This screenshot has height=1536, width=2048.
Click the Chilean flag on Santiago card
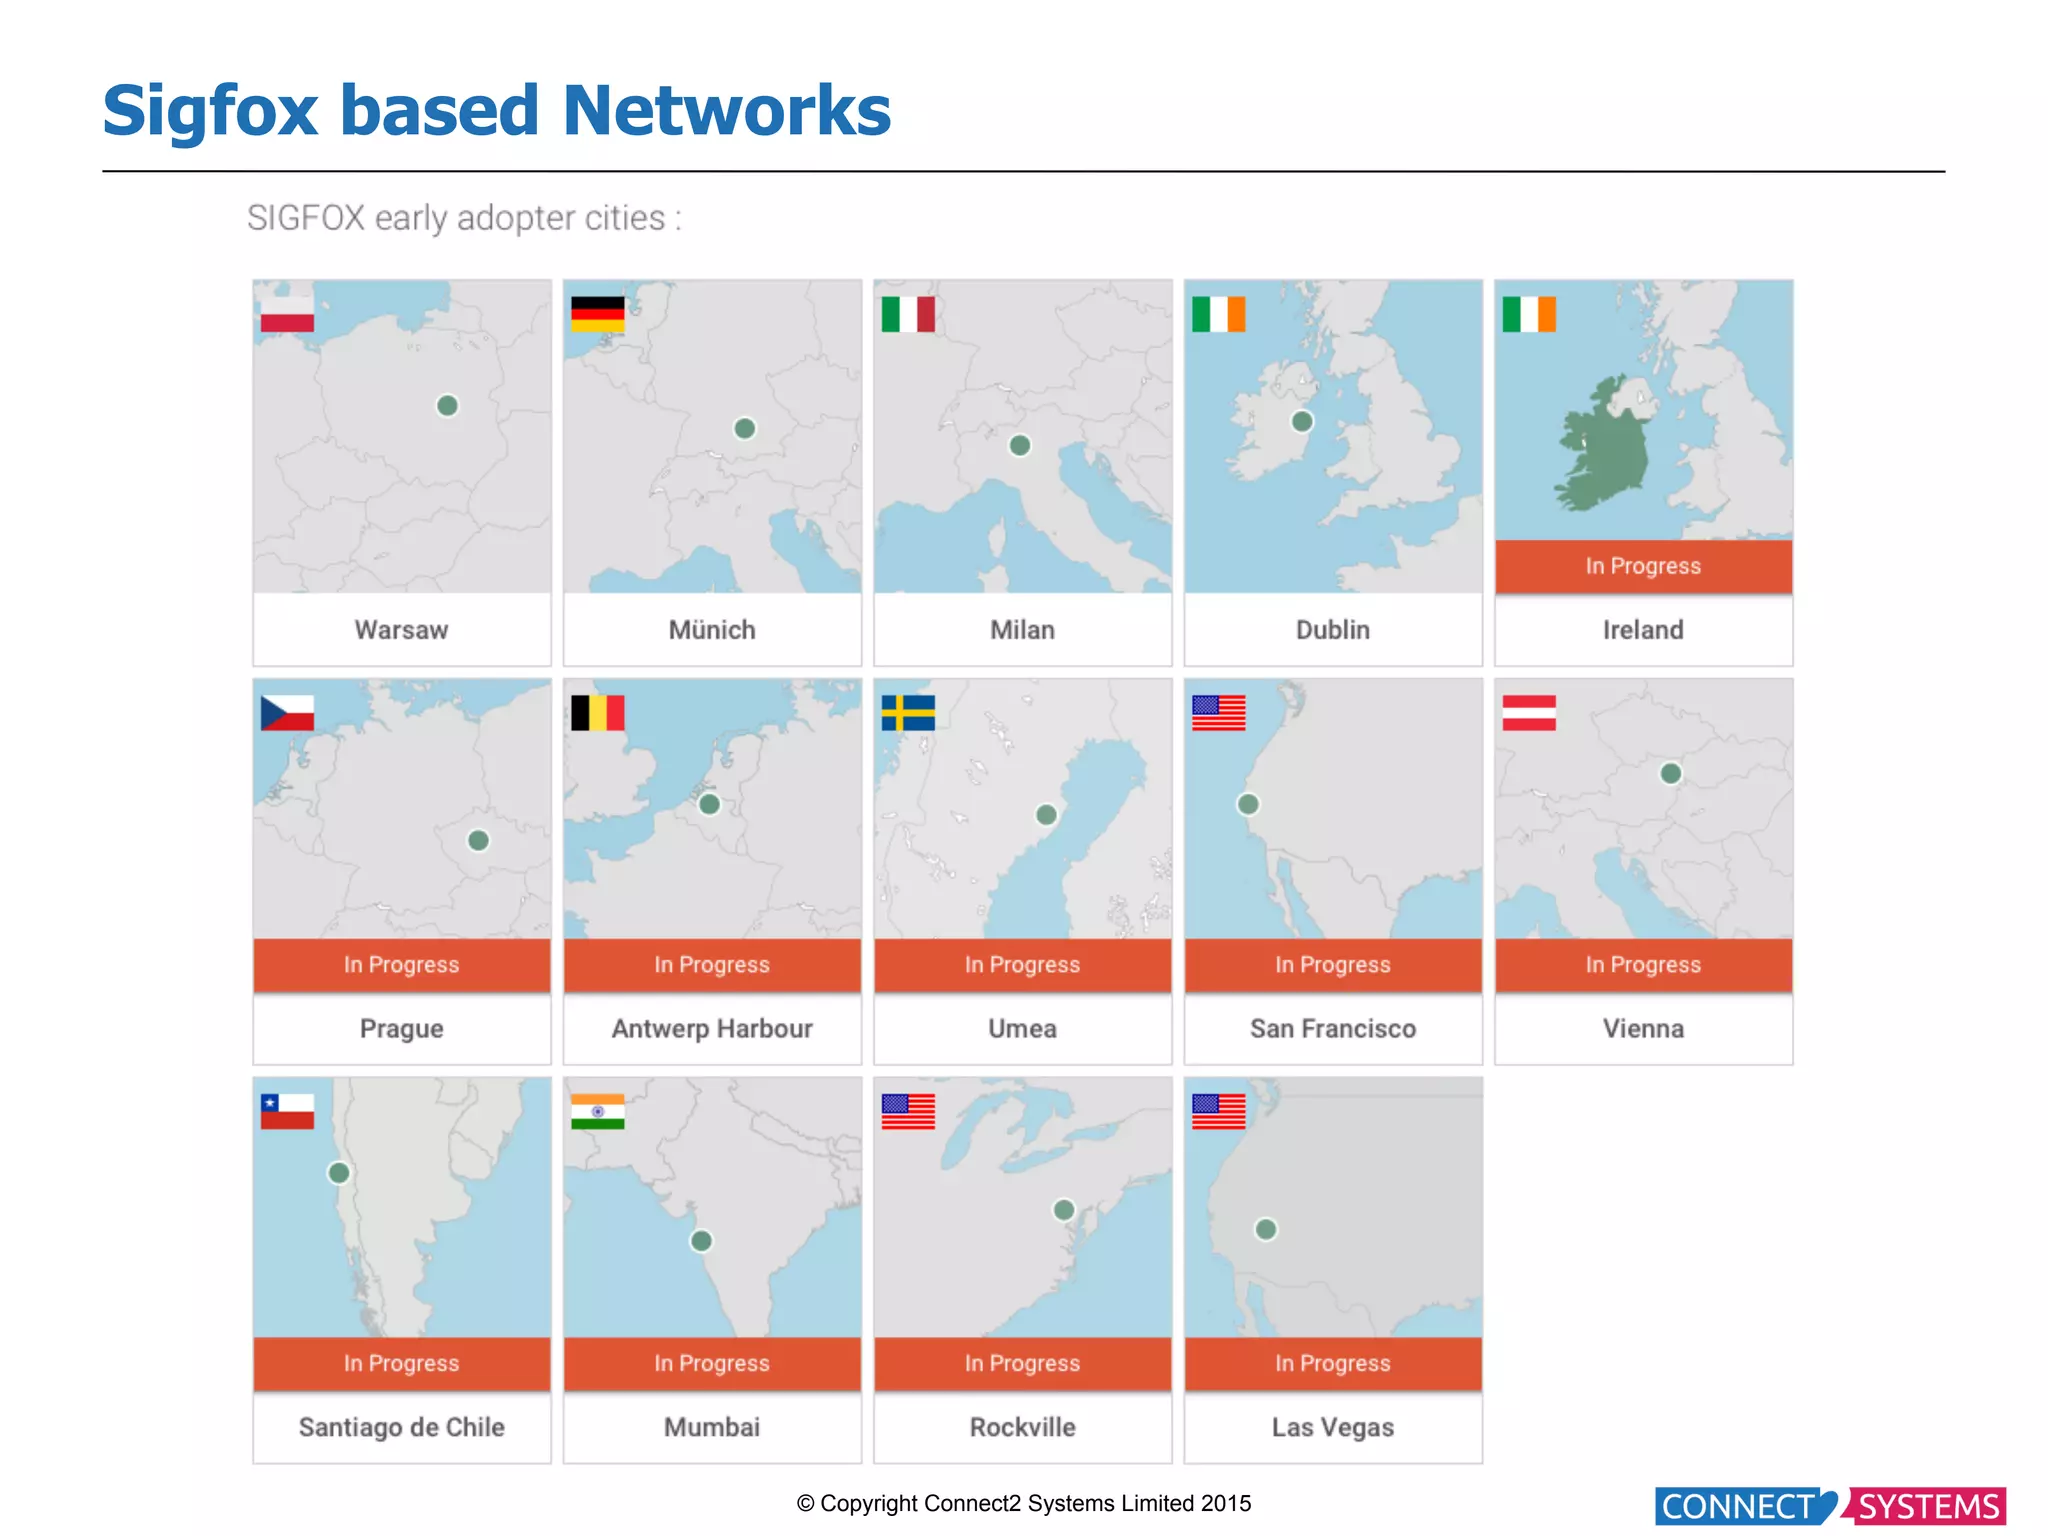coord(287,1111)
